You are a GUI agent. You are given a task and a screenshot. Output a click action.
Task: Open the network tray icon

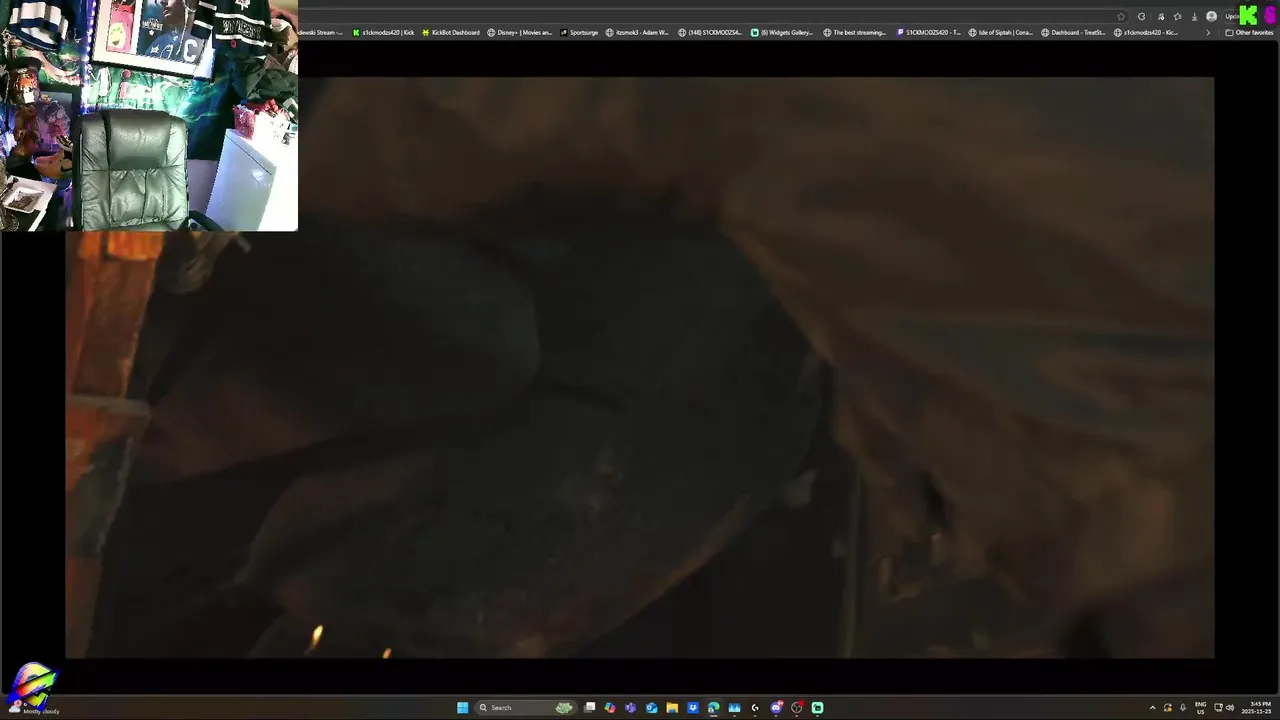pos(1218,708)
